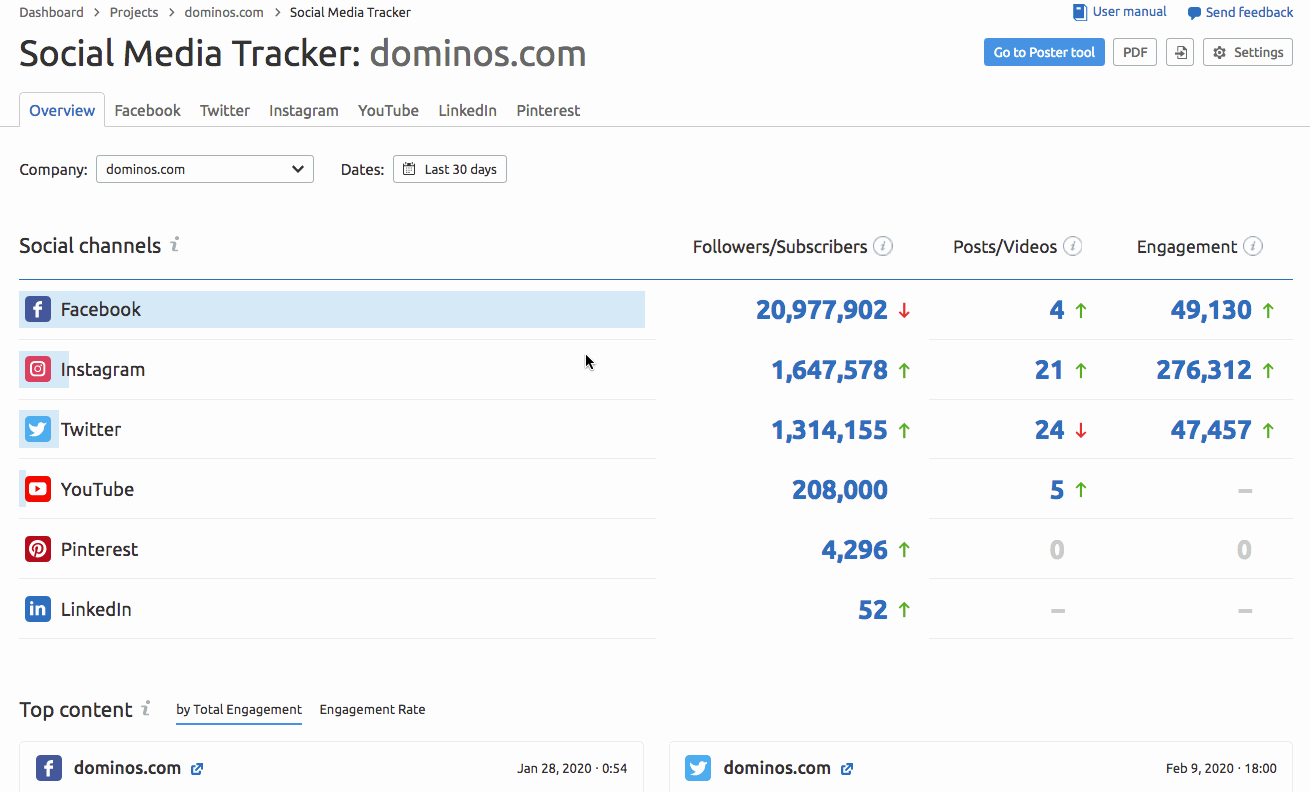Click the Pinterest channel row label
Viewport: 1310px width, 792px height.
coord(99,549)
